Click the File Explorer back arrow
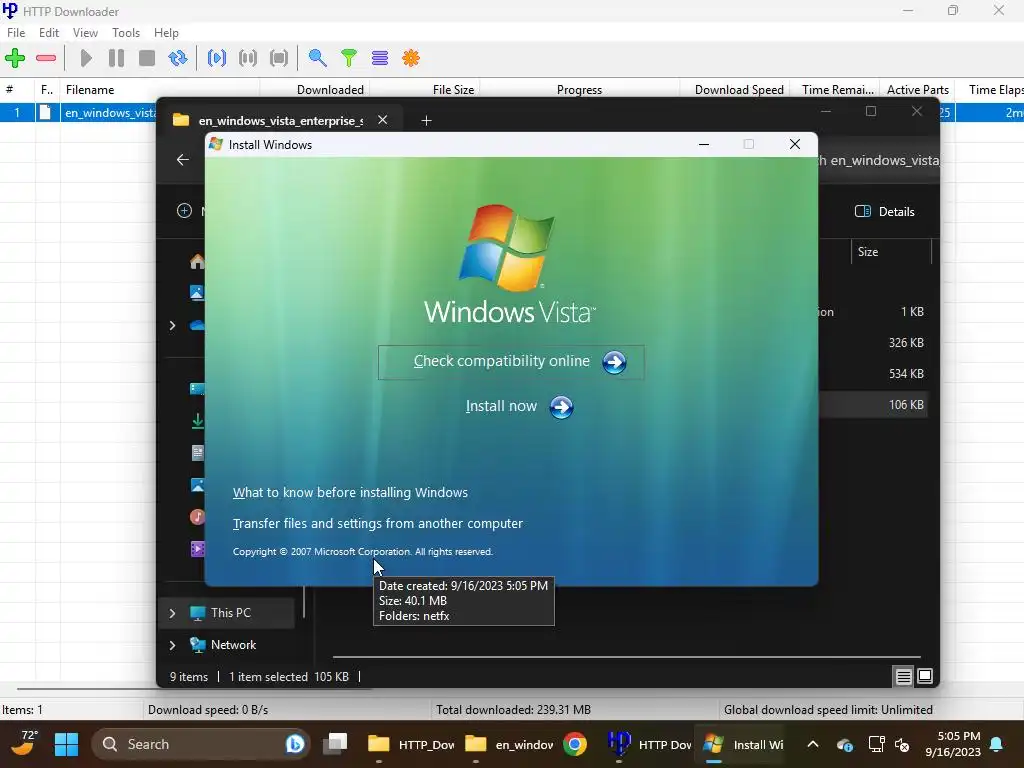This screenshot has width=1024, height=768. 183,159
